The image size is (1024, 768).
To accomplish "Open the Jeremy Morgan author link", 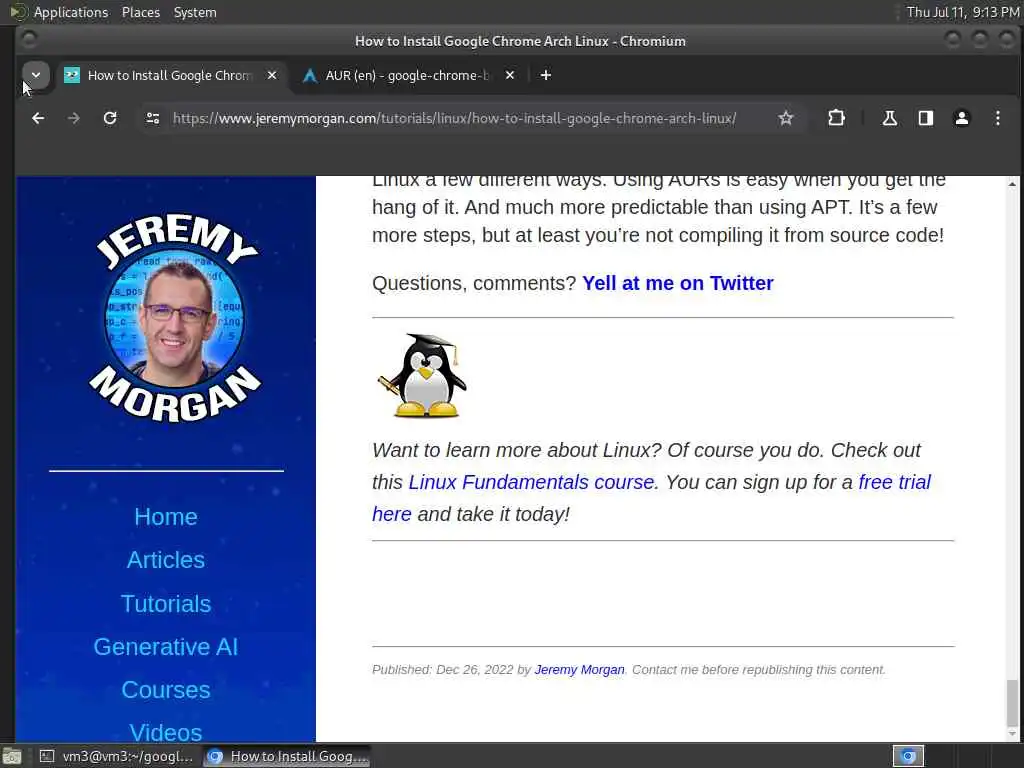I will coord(579,670).
